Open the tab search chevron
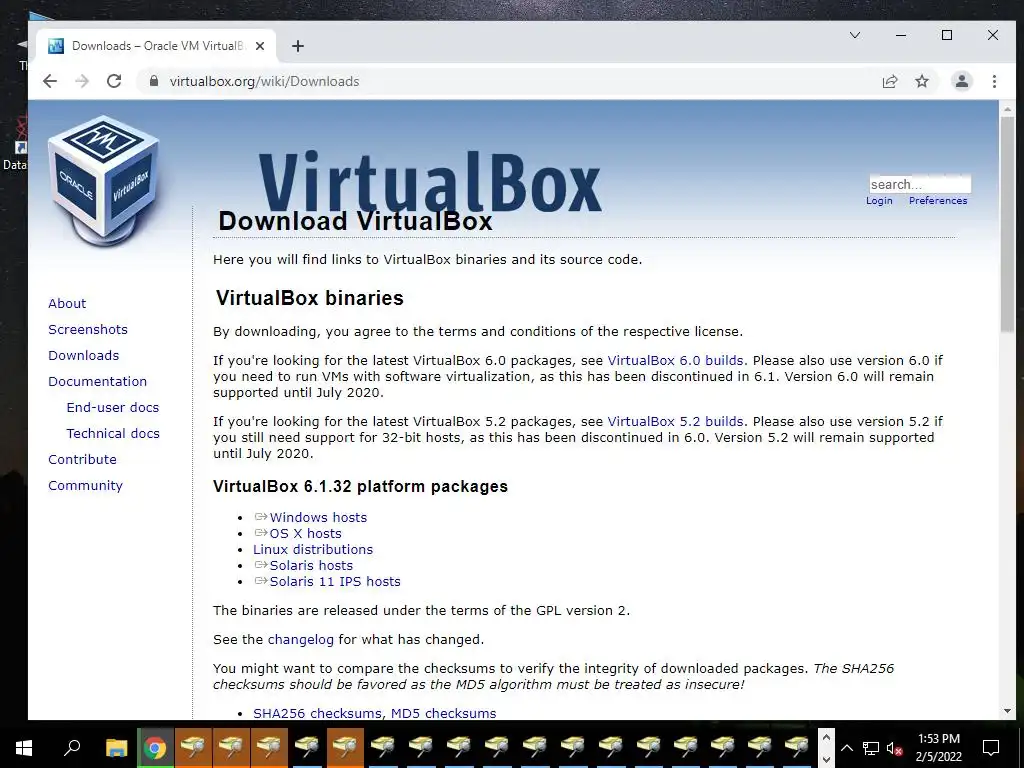 pyautogui.click(x=854, y=35)
